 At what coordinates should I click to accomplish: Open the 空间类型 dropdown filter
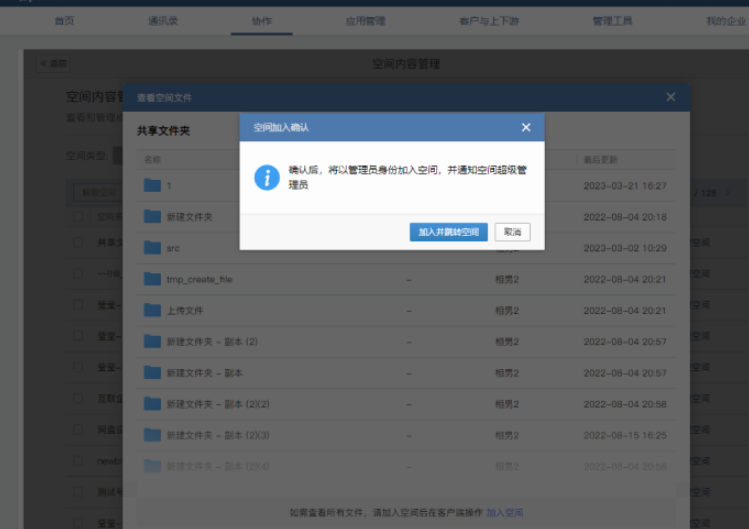(x=116, y=156)
